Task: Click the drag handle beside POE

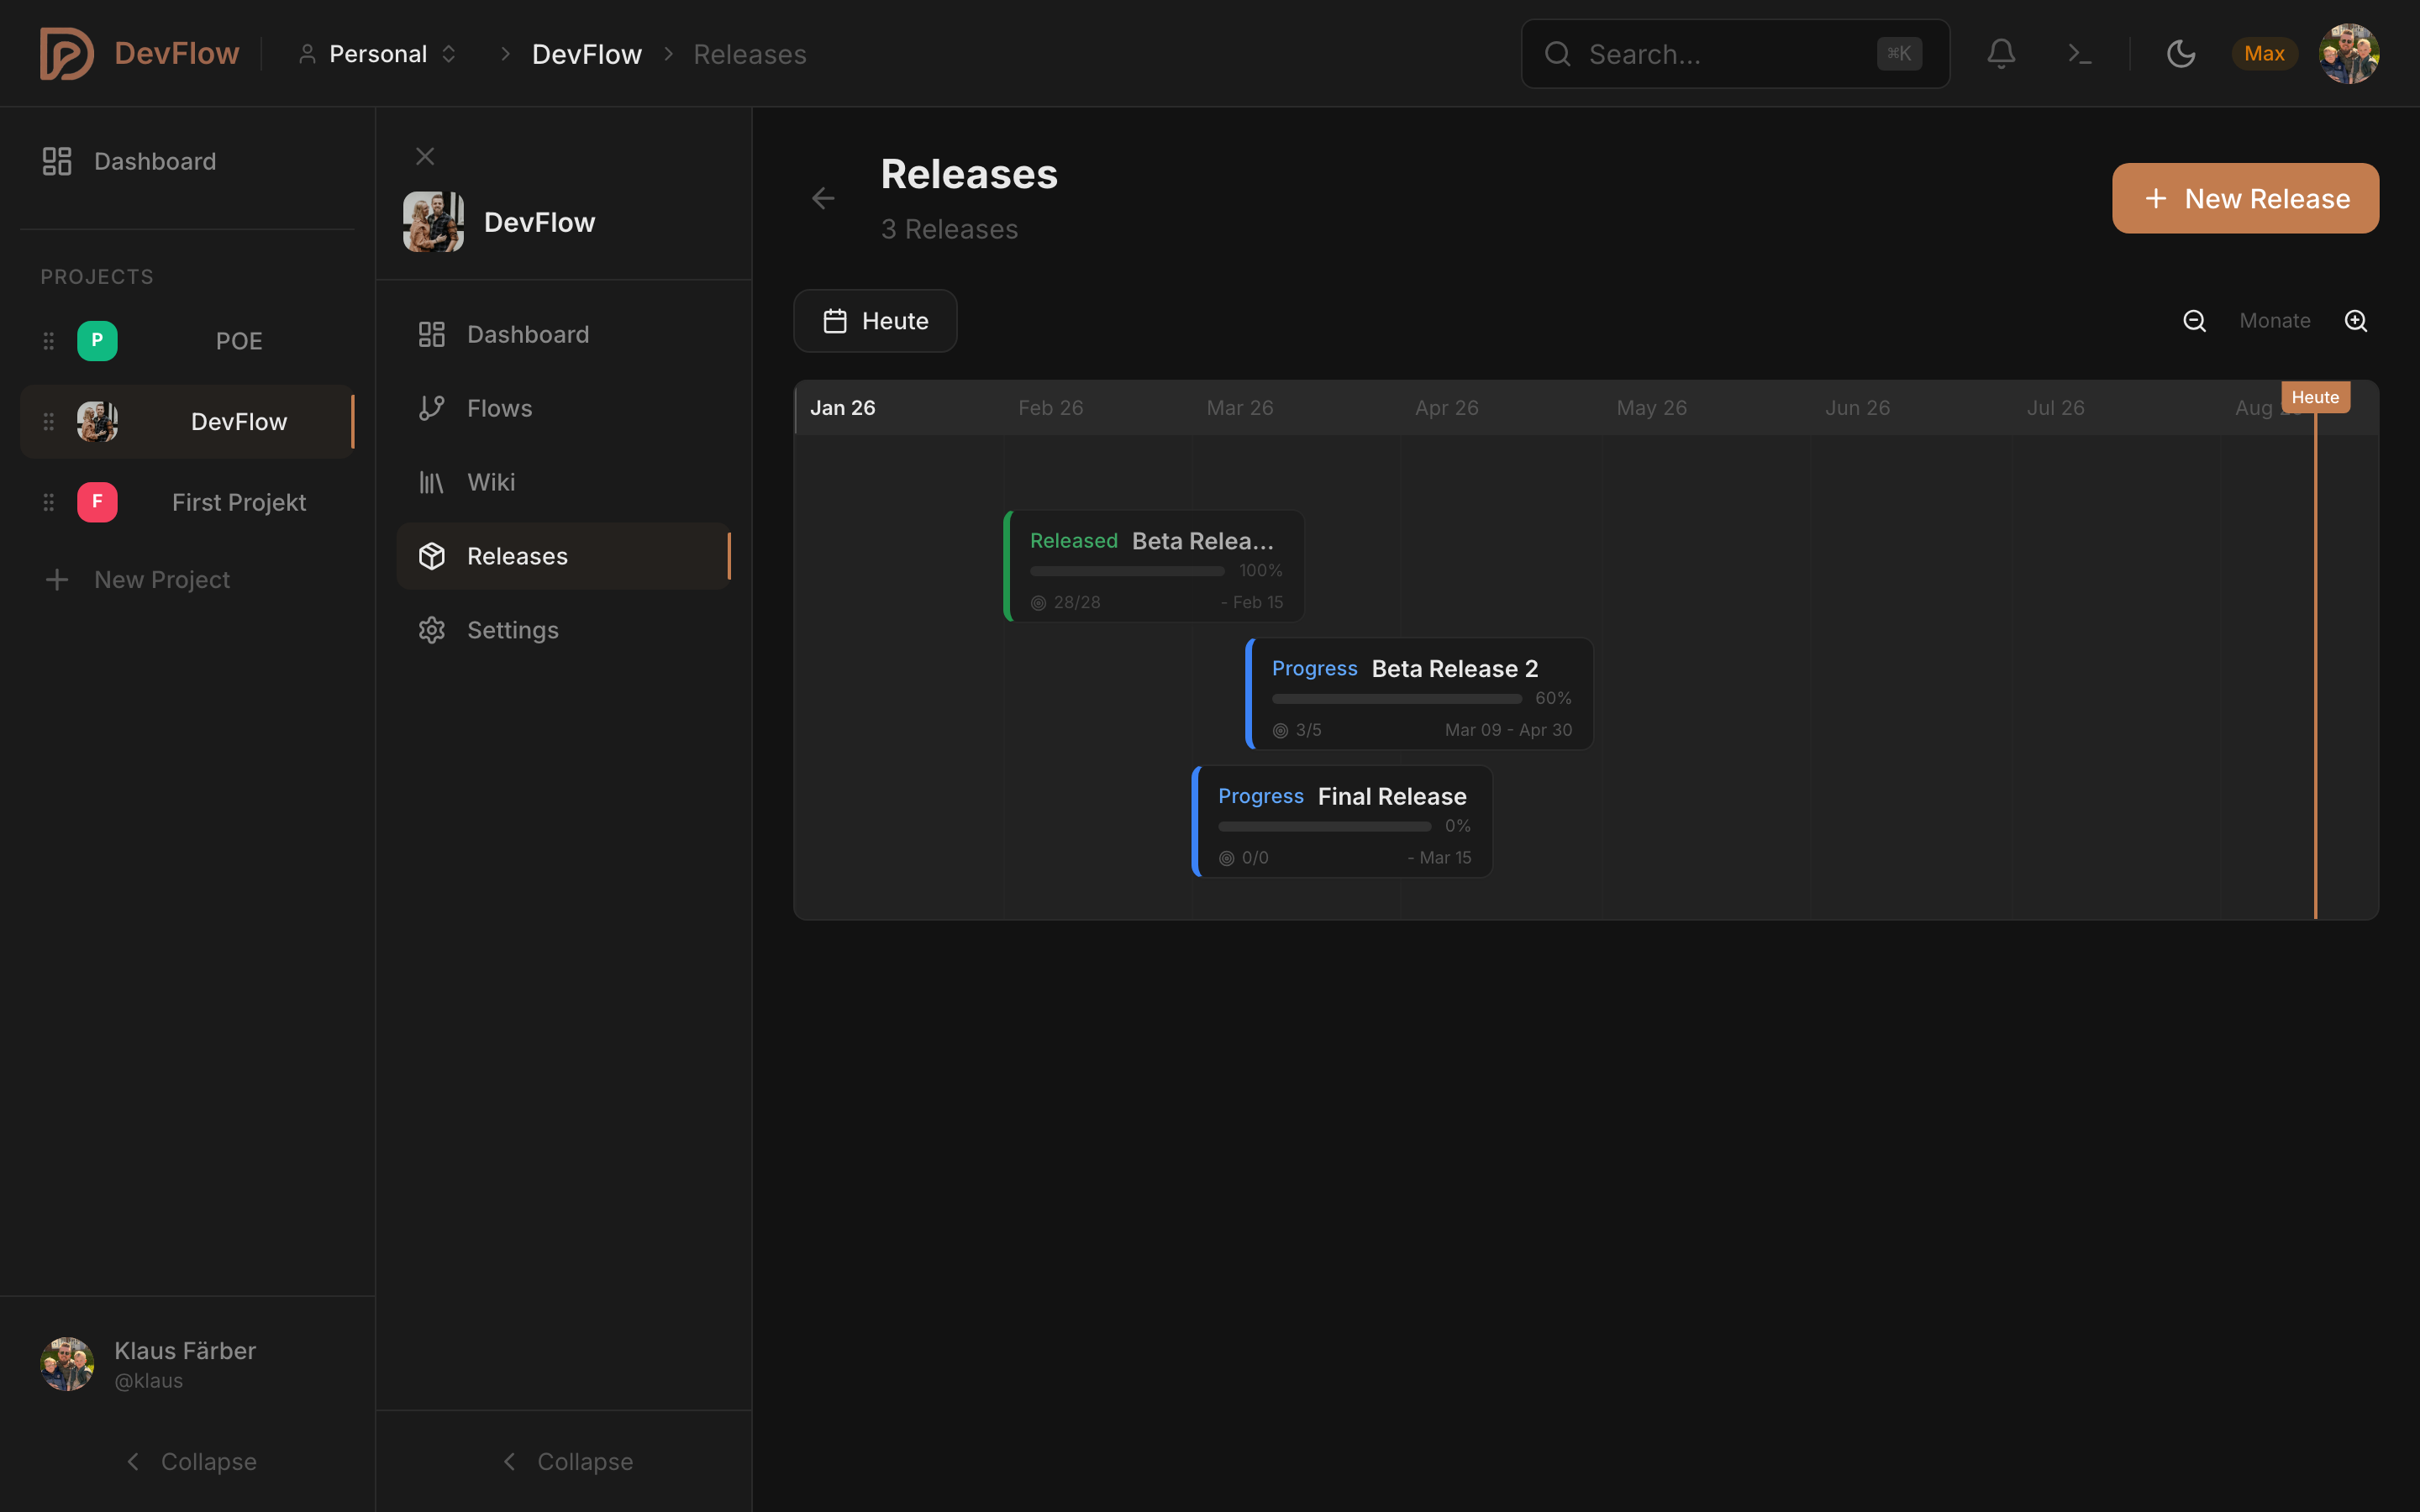Action: pos(48,341)
